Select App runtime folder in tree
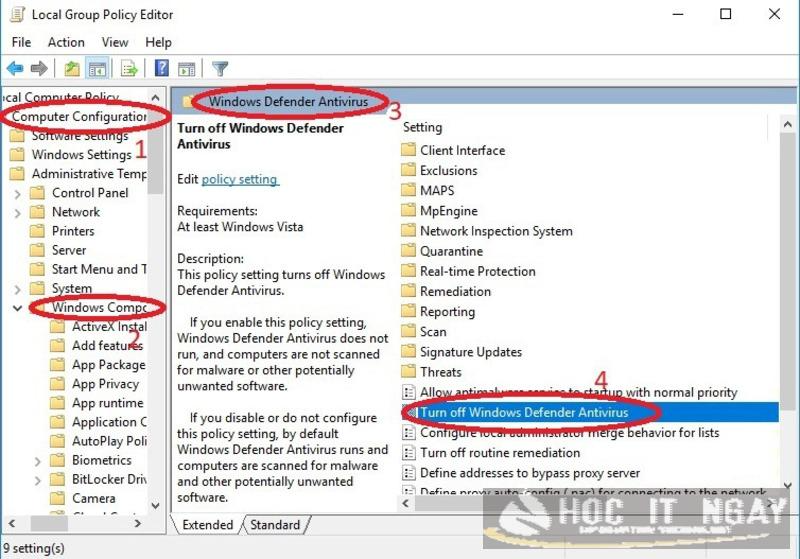Screen dimensions: 800x559 pyautogui.click(x=97, y=403)
